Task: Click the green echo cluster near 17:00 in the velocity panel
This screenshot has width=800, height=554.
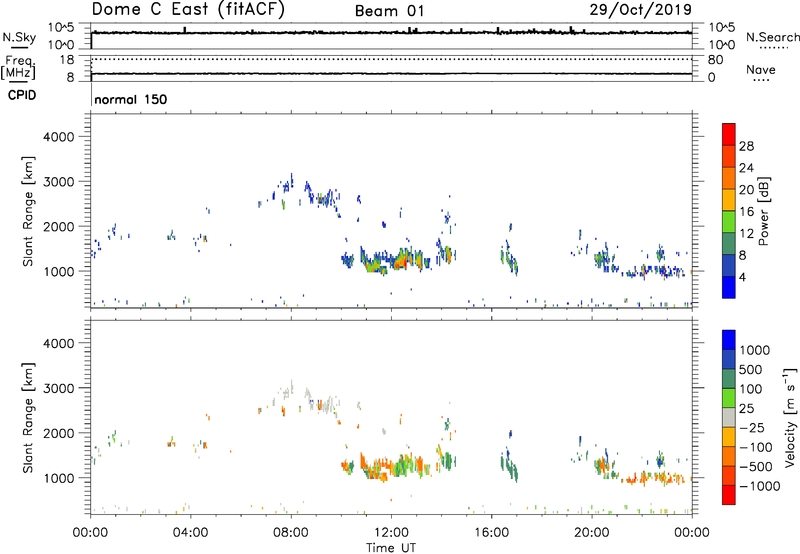Action: [510, 466]
